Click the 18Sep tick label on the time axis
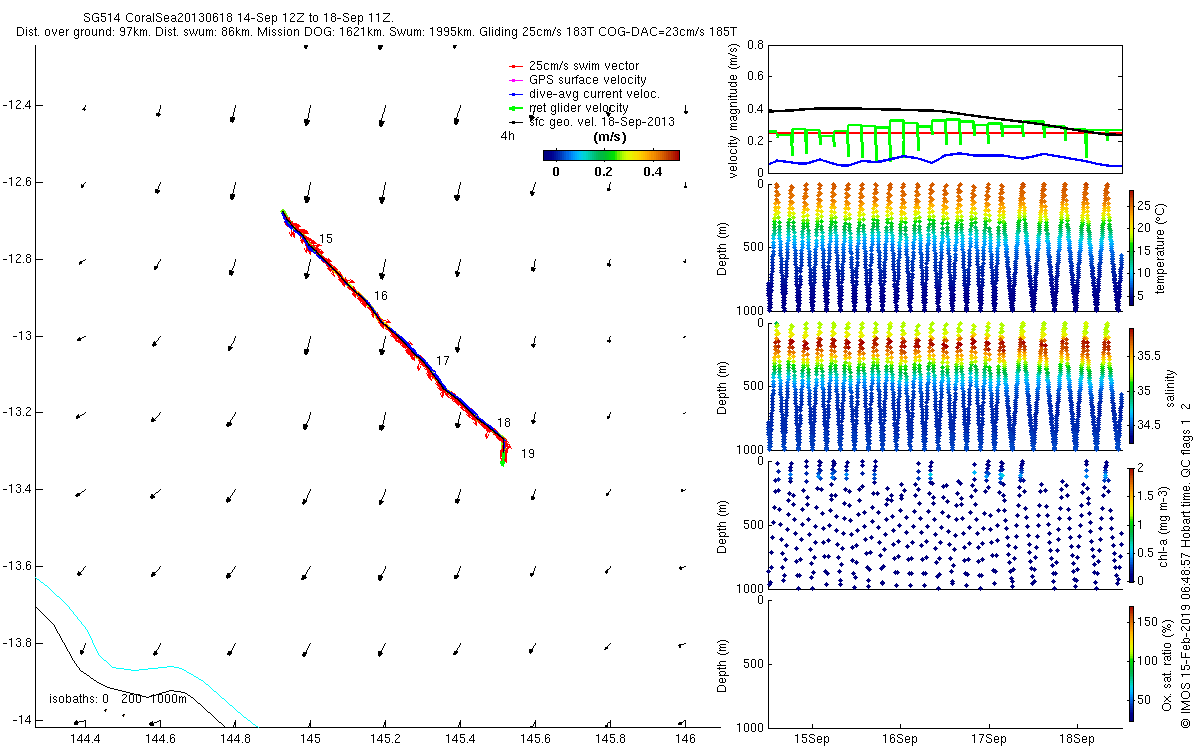The image size is (1200, 750). click(1077, 740)
